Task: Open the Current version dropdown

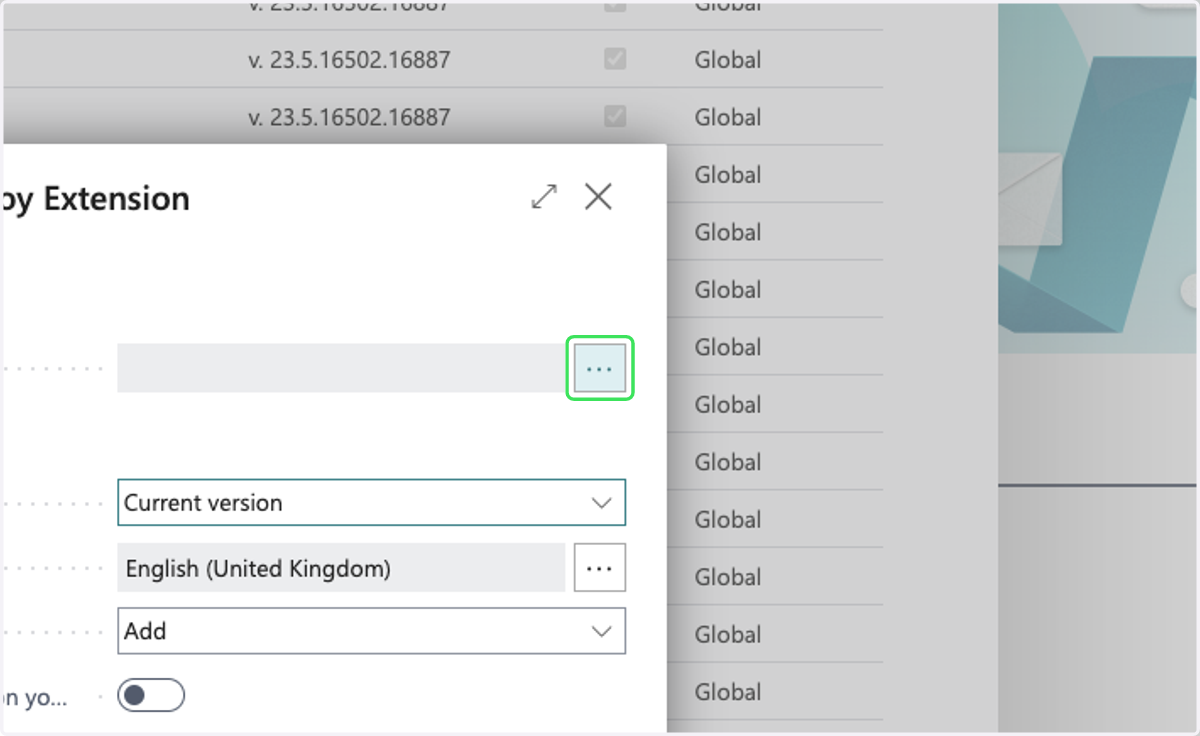Action: pos(372,503)
